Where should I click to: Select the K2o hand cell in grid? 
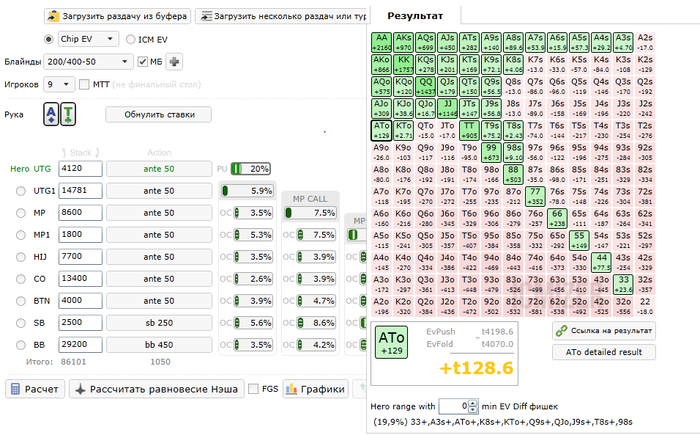coord(404,306)
